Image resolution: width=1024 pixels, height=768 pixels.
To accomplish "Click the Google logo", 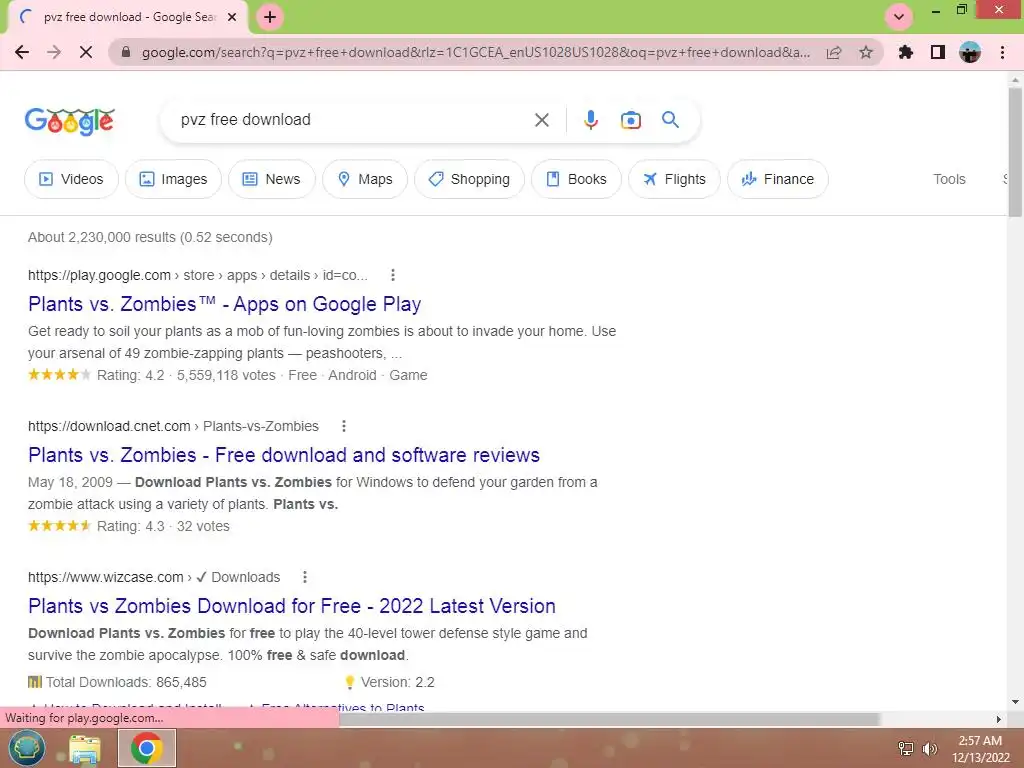I will point(70,121).
